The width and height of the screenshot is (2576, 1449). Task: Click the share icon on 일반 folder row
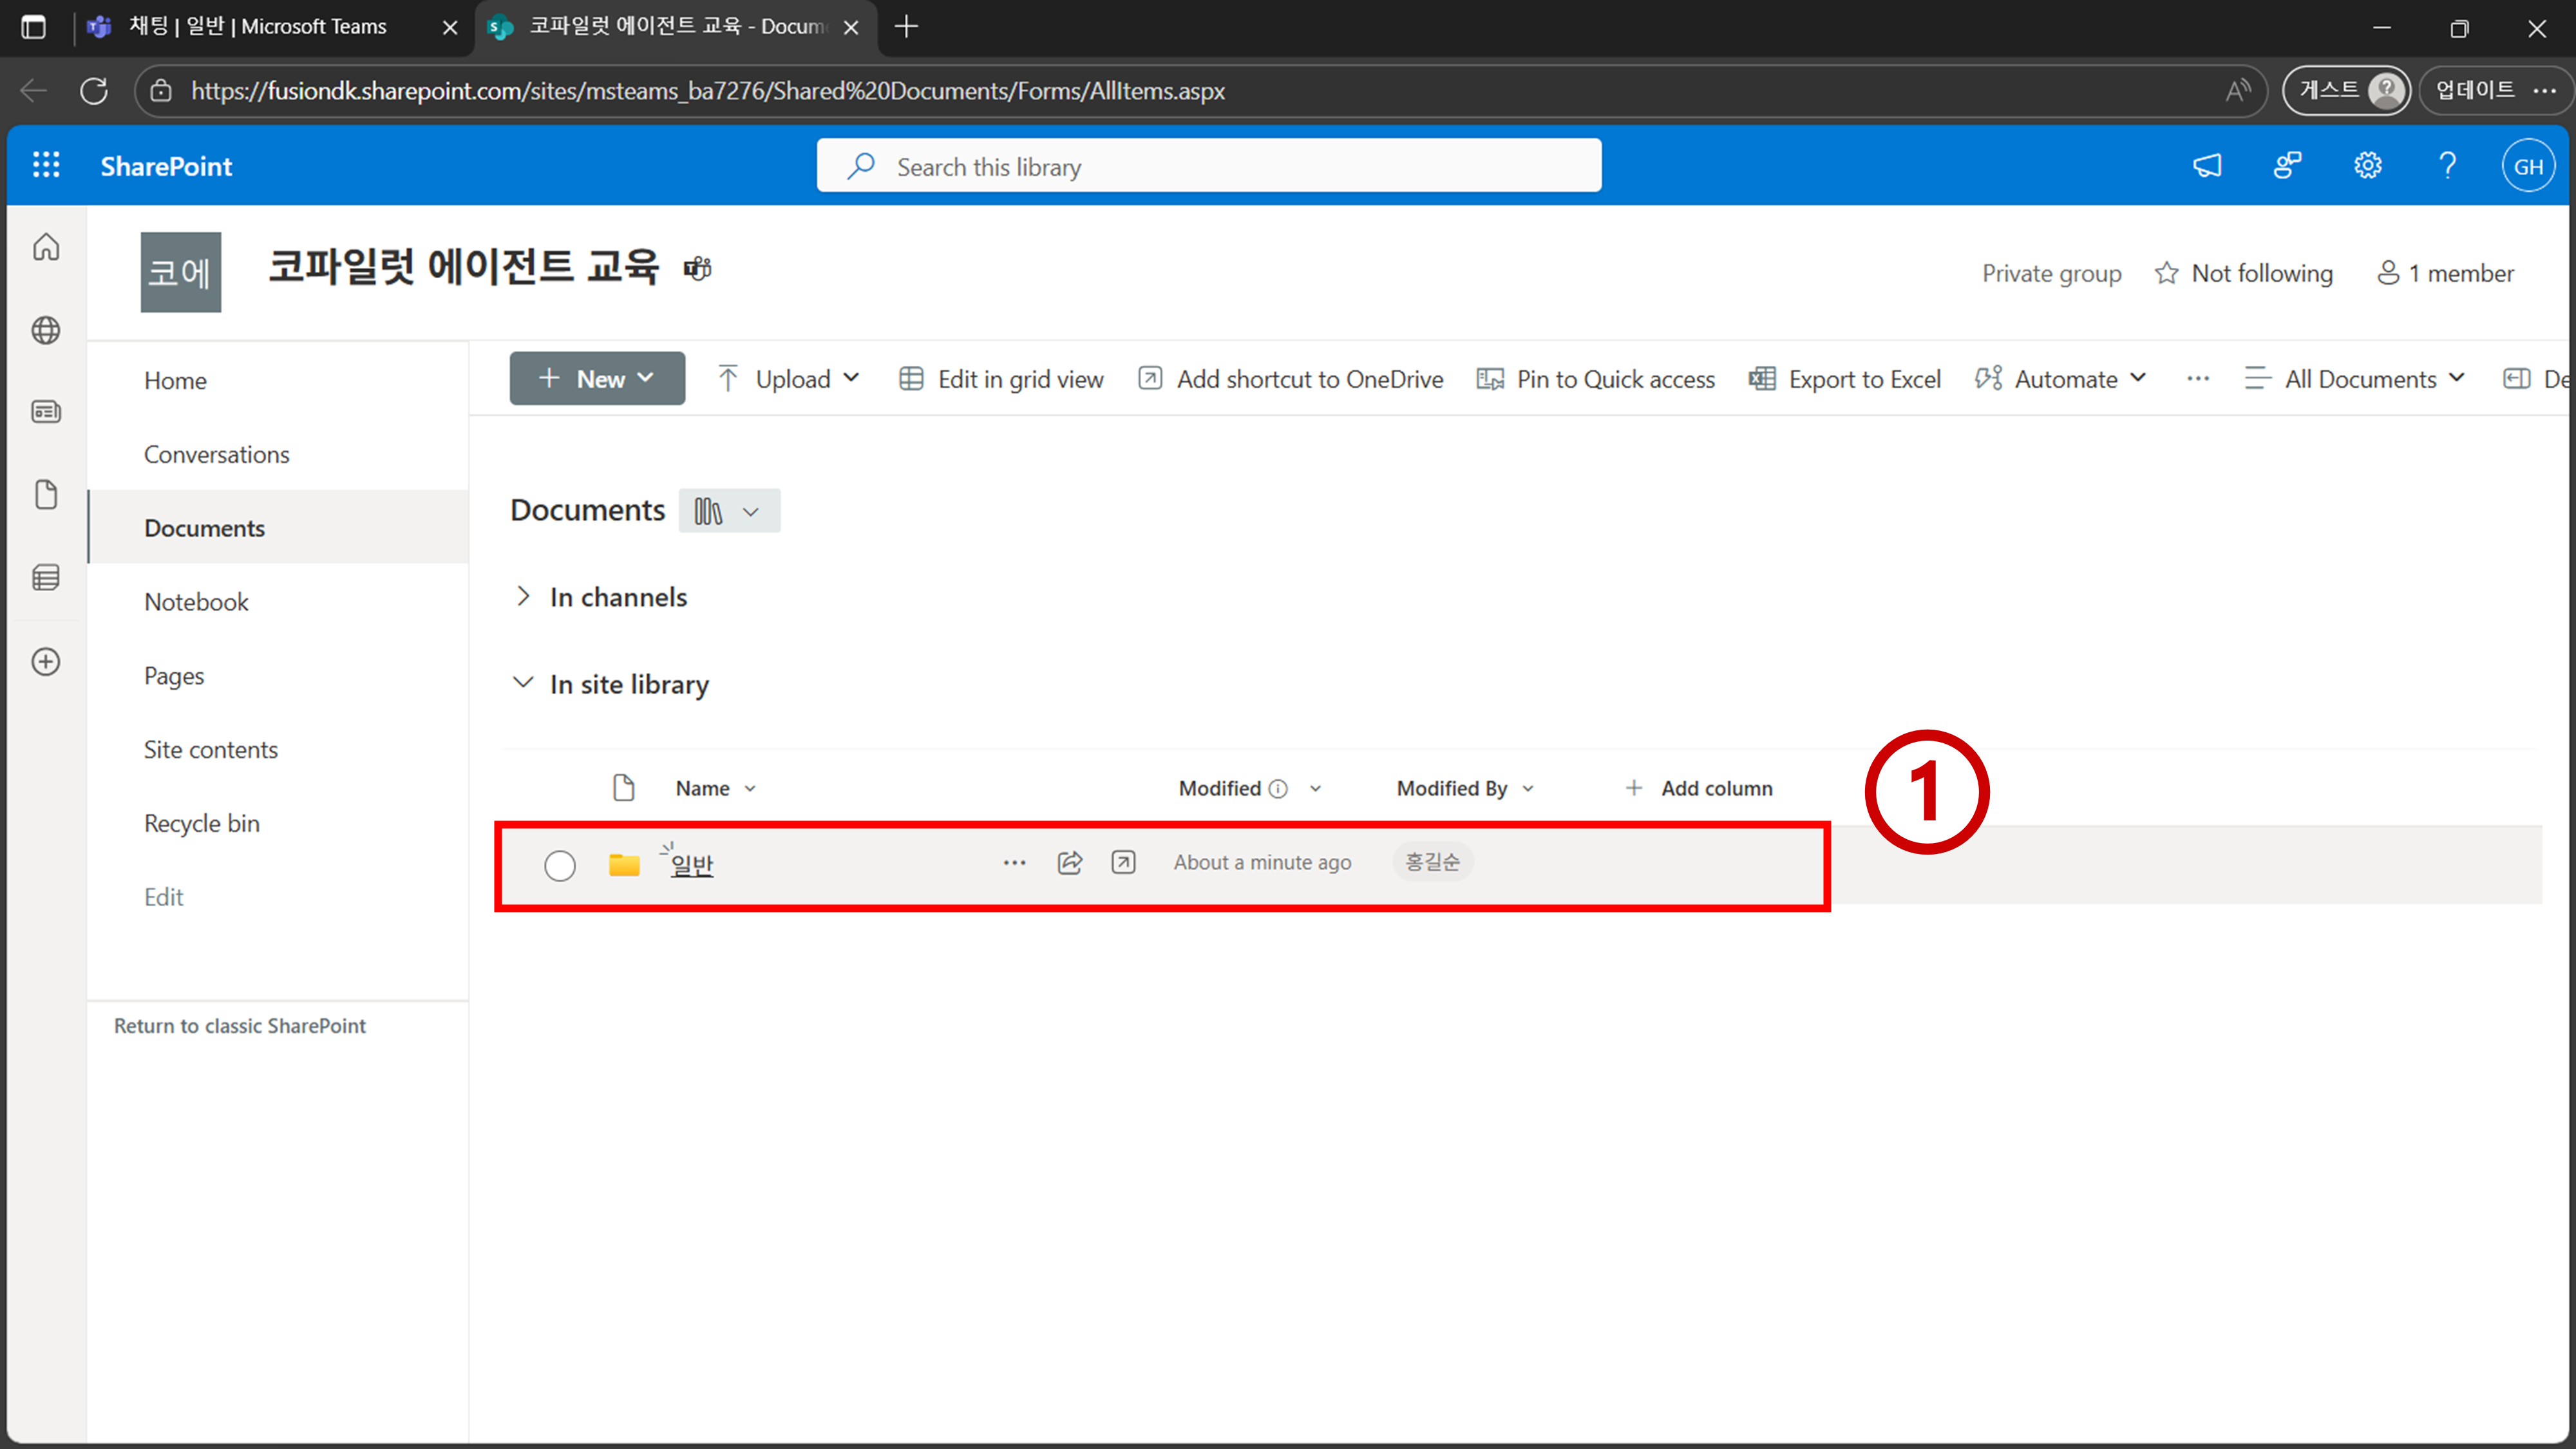[1069, 862]
